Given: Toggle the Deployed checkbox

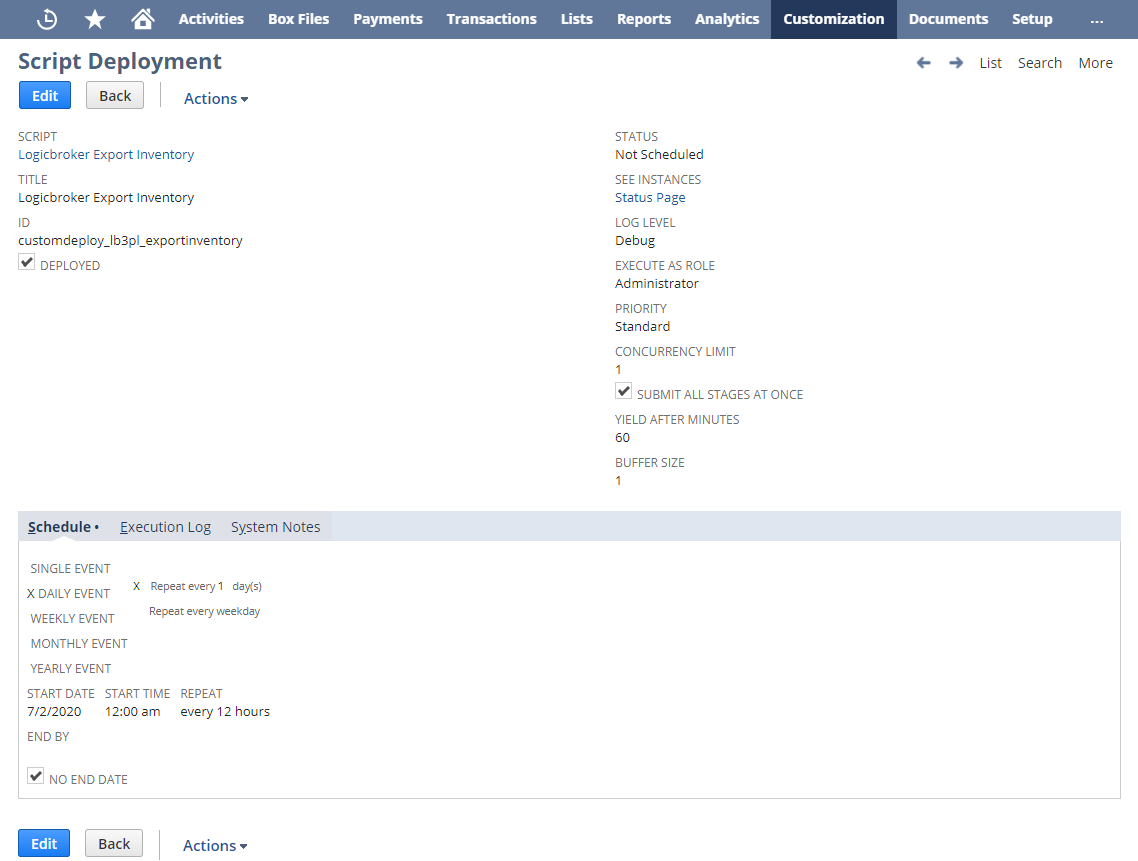Looking at the screenshot, I should coord(27,263).
